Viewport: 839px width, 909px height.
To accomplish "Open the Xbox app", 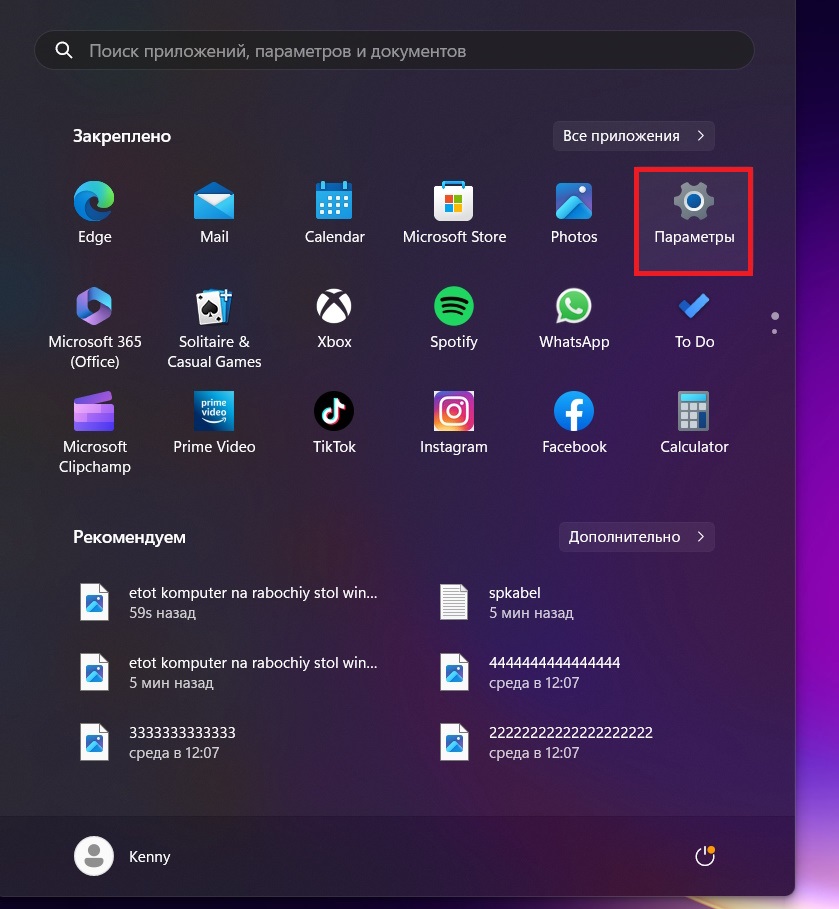I will (335, 319).
